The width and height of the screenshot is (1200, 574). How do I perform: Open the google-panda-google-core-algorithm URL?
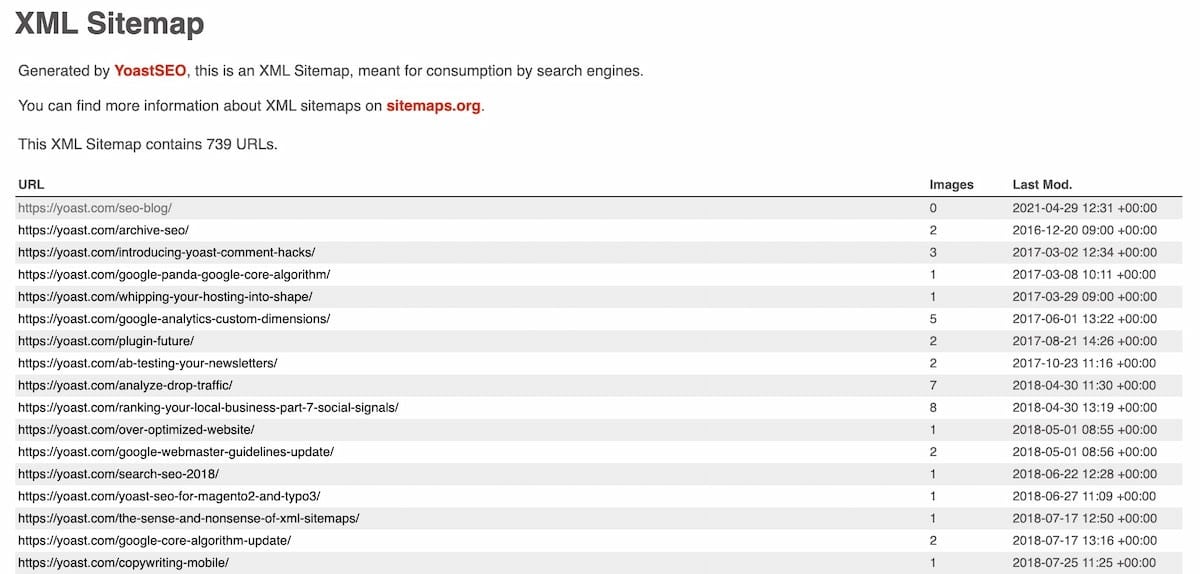174,274
